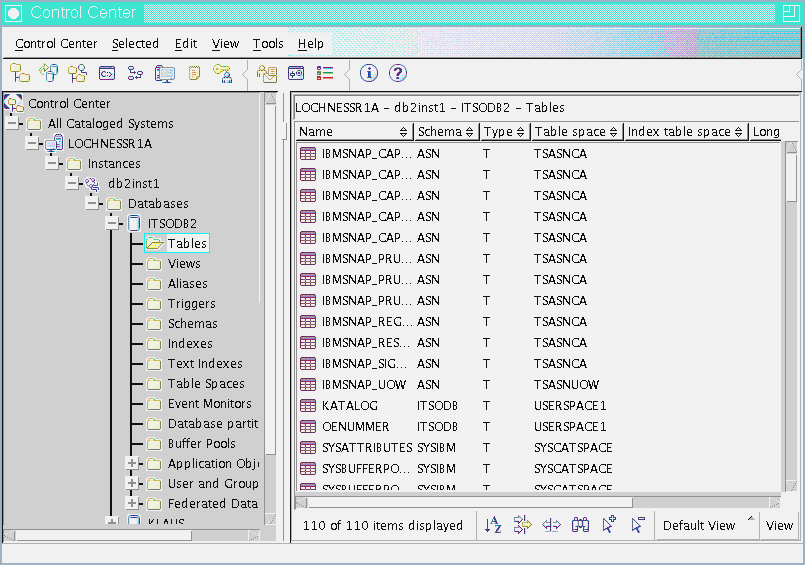Open the Tools menu
The height and width of the screenshot is (565, 805).
(268, 44)
